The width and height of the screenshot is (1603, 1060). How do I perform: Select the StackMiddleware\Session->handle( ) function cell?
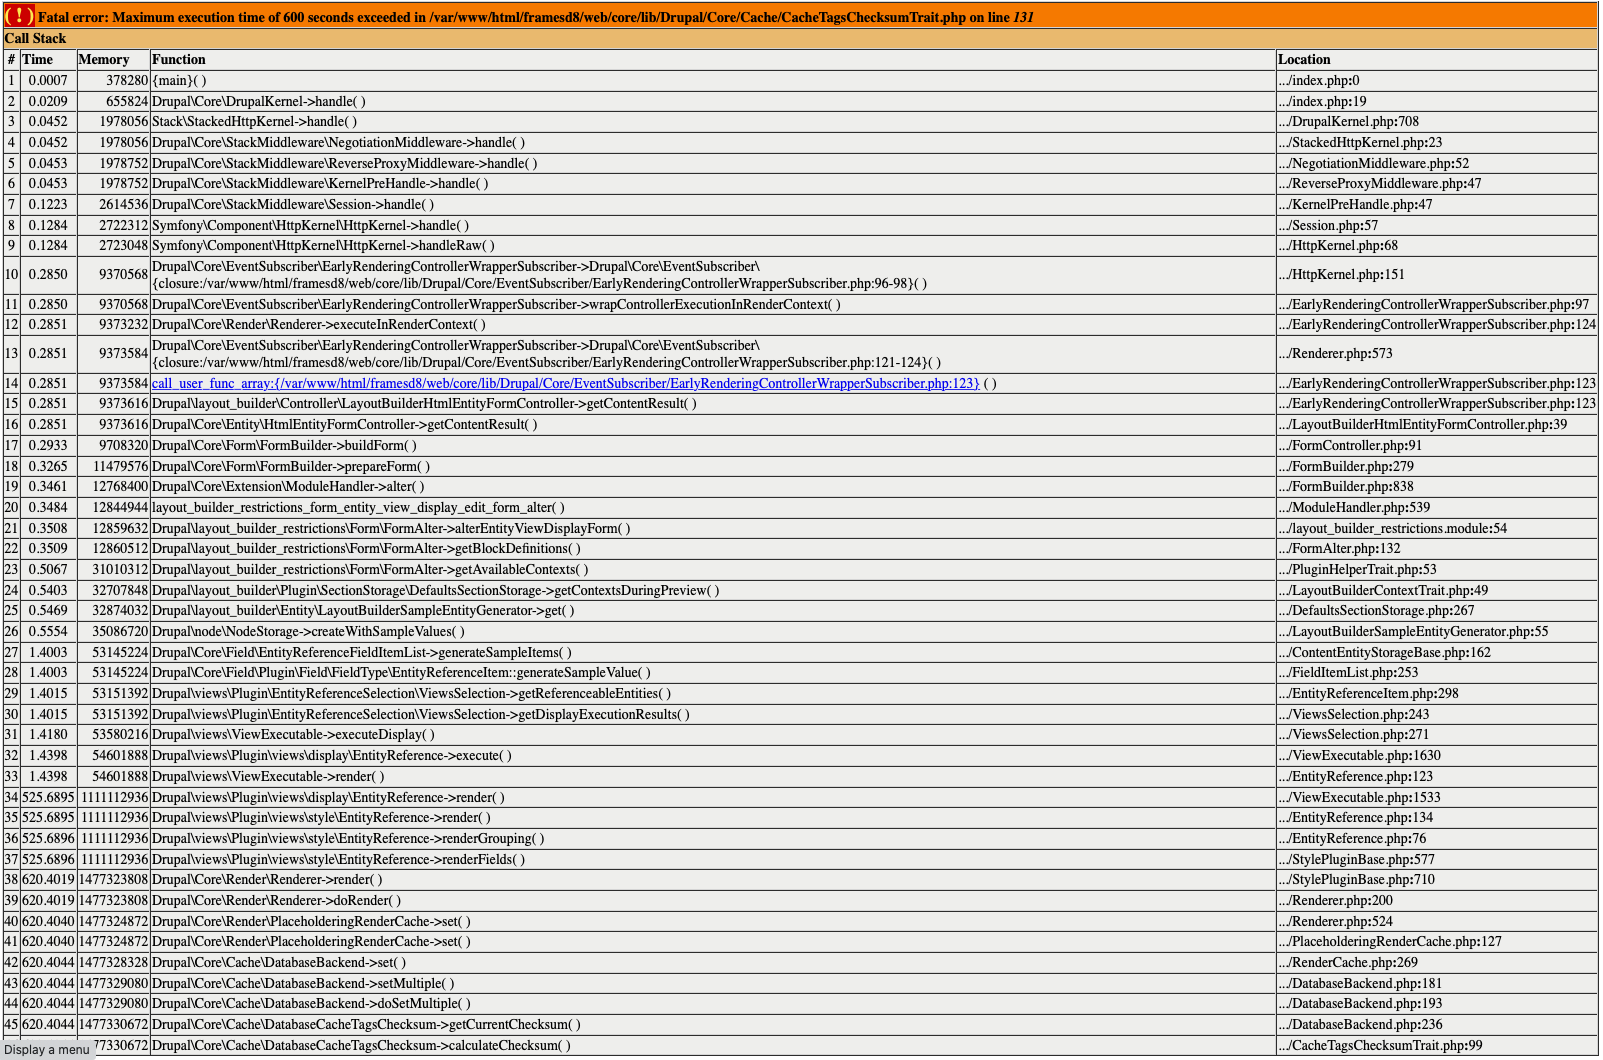pos(713,205)
